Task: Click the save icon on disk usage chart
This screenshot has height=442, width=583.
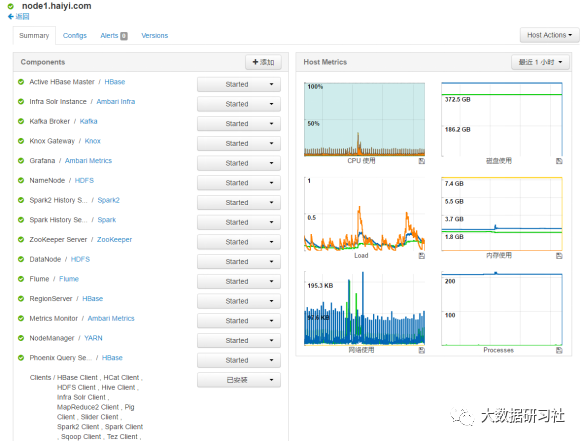Action: click(559, 161)
